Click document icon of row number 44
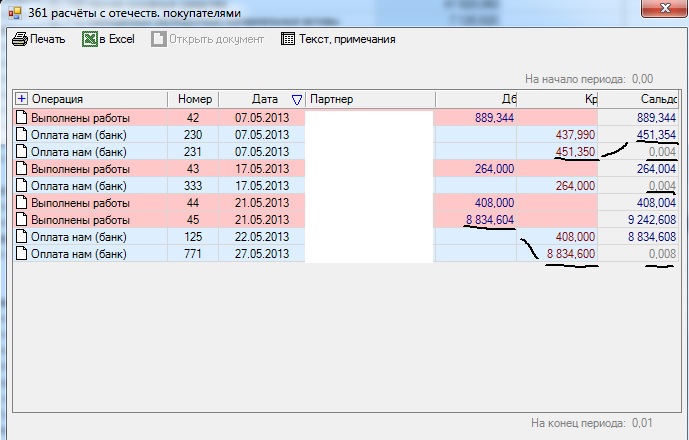 point(22,203)
